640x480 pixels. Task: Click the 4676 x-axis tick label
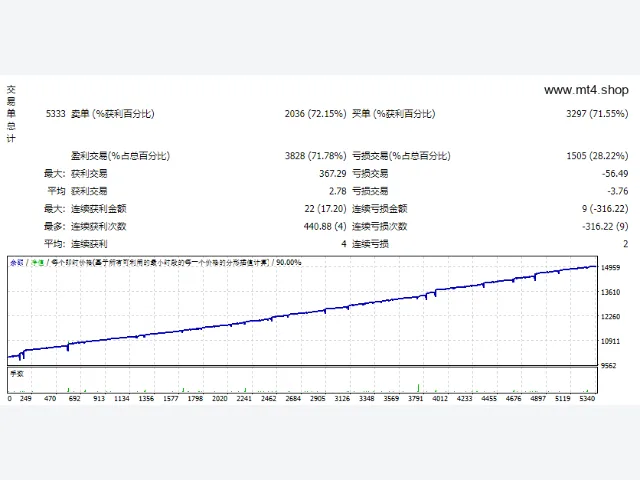click(x=513, y=398)
